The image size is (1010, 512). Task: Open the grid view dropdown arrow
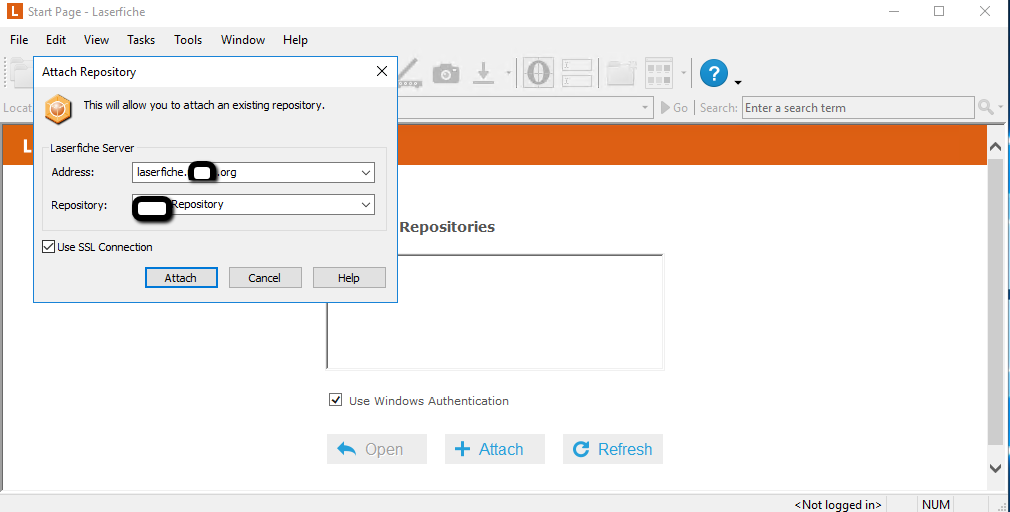(x=683, y=73)
